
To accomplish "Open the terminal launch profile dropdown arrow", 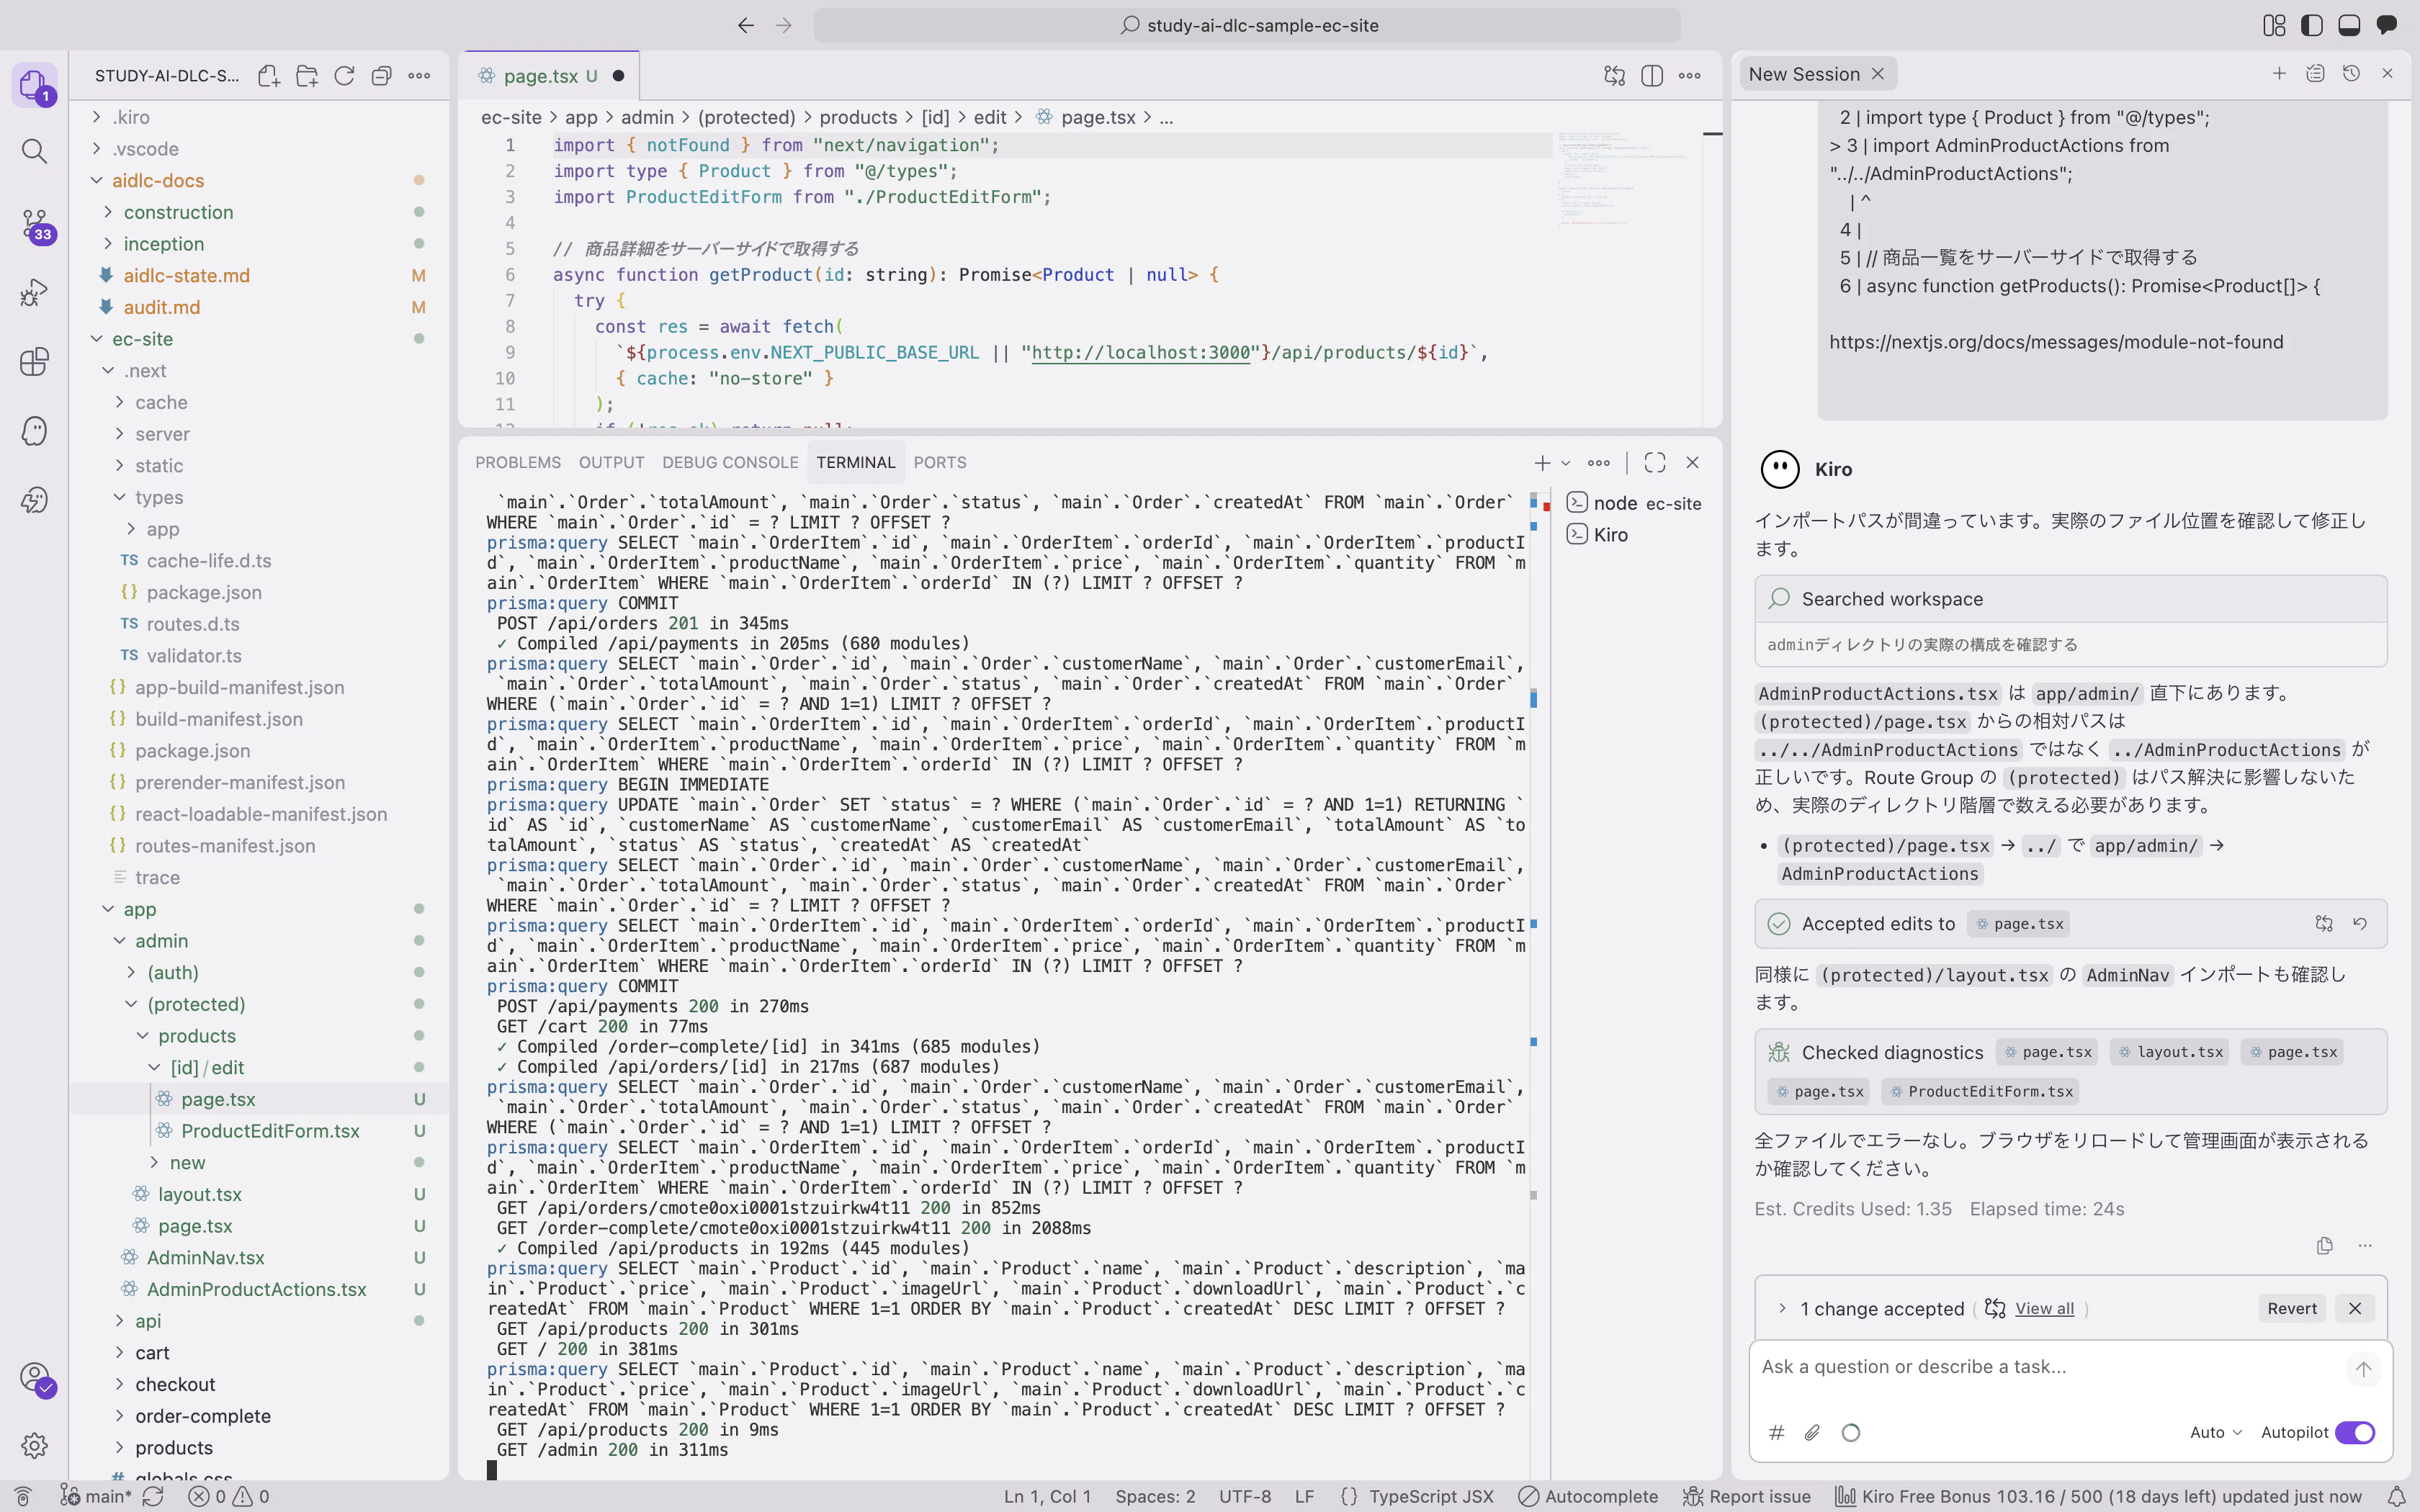I will (x=1566, y=463).
